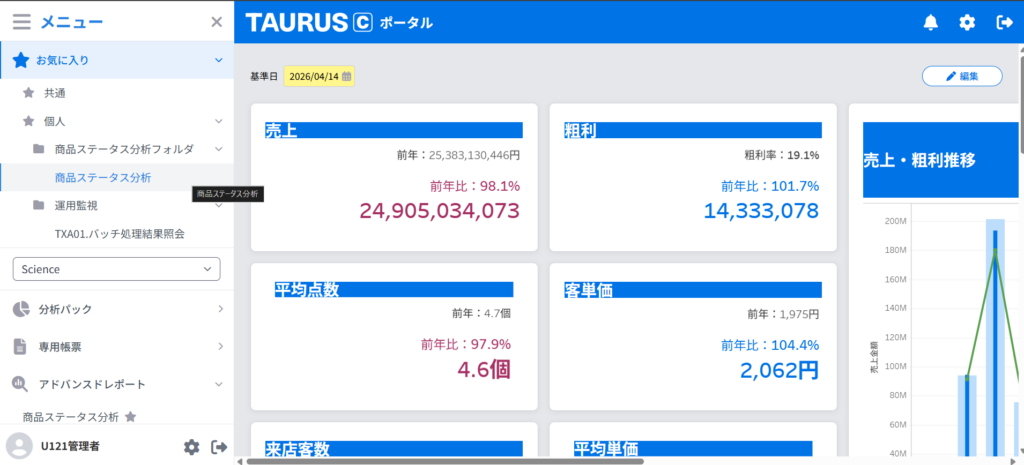1024x465 pixels.
Task: Open the calendar icon in date field
Action: pyautogui.click(x=347, y=76)
